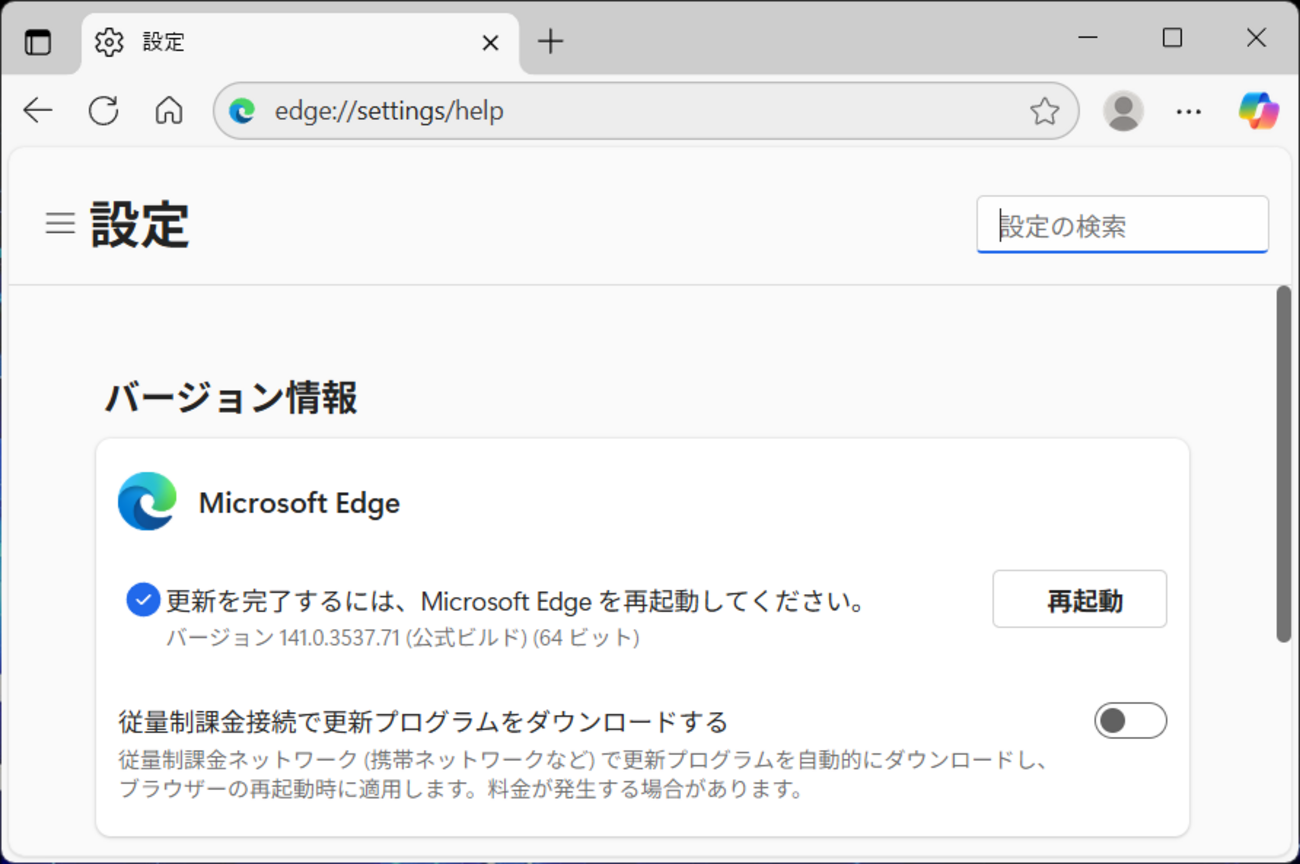Open the profile avatar icon
The height and width of the screenshot is (864, 1300).
[1123, 110]
